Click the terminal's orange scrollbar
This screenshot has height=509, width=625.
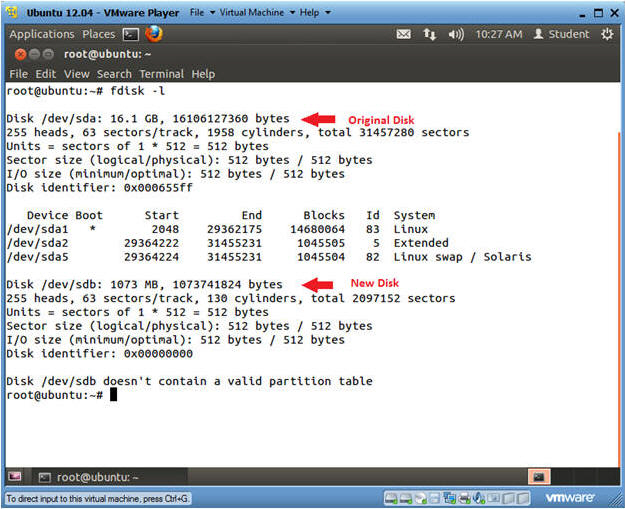[619, 299]
